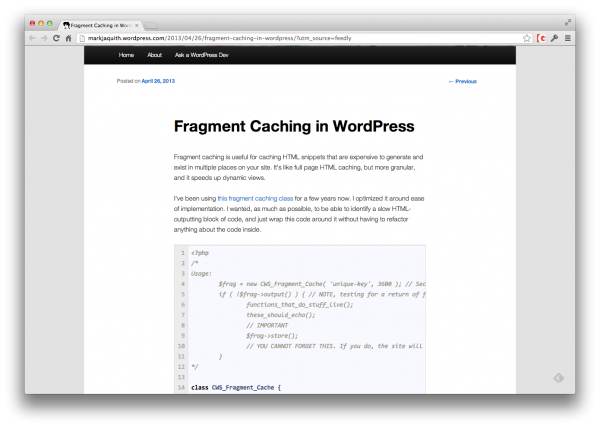Click the 'Usage:' comment line
Image resolution: width=600 pixels, height=428 pixels.
[201, 274]
